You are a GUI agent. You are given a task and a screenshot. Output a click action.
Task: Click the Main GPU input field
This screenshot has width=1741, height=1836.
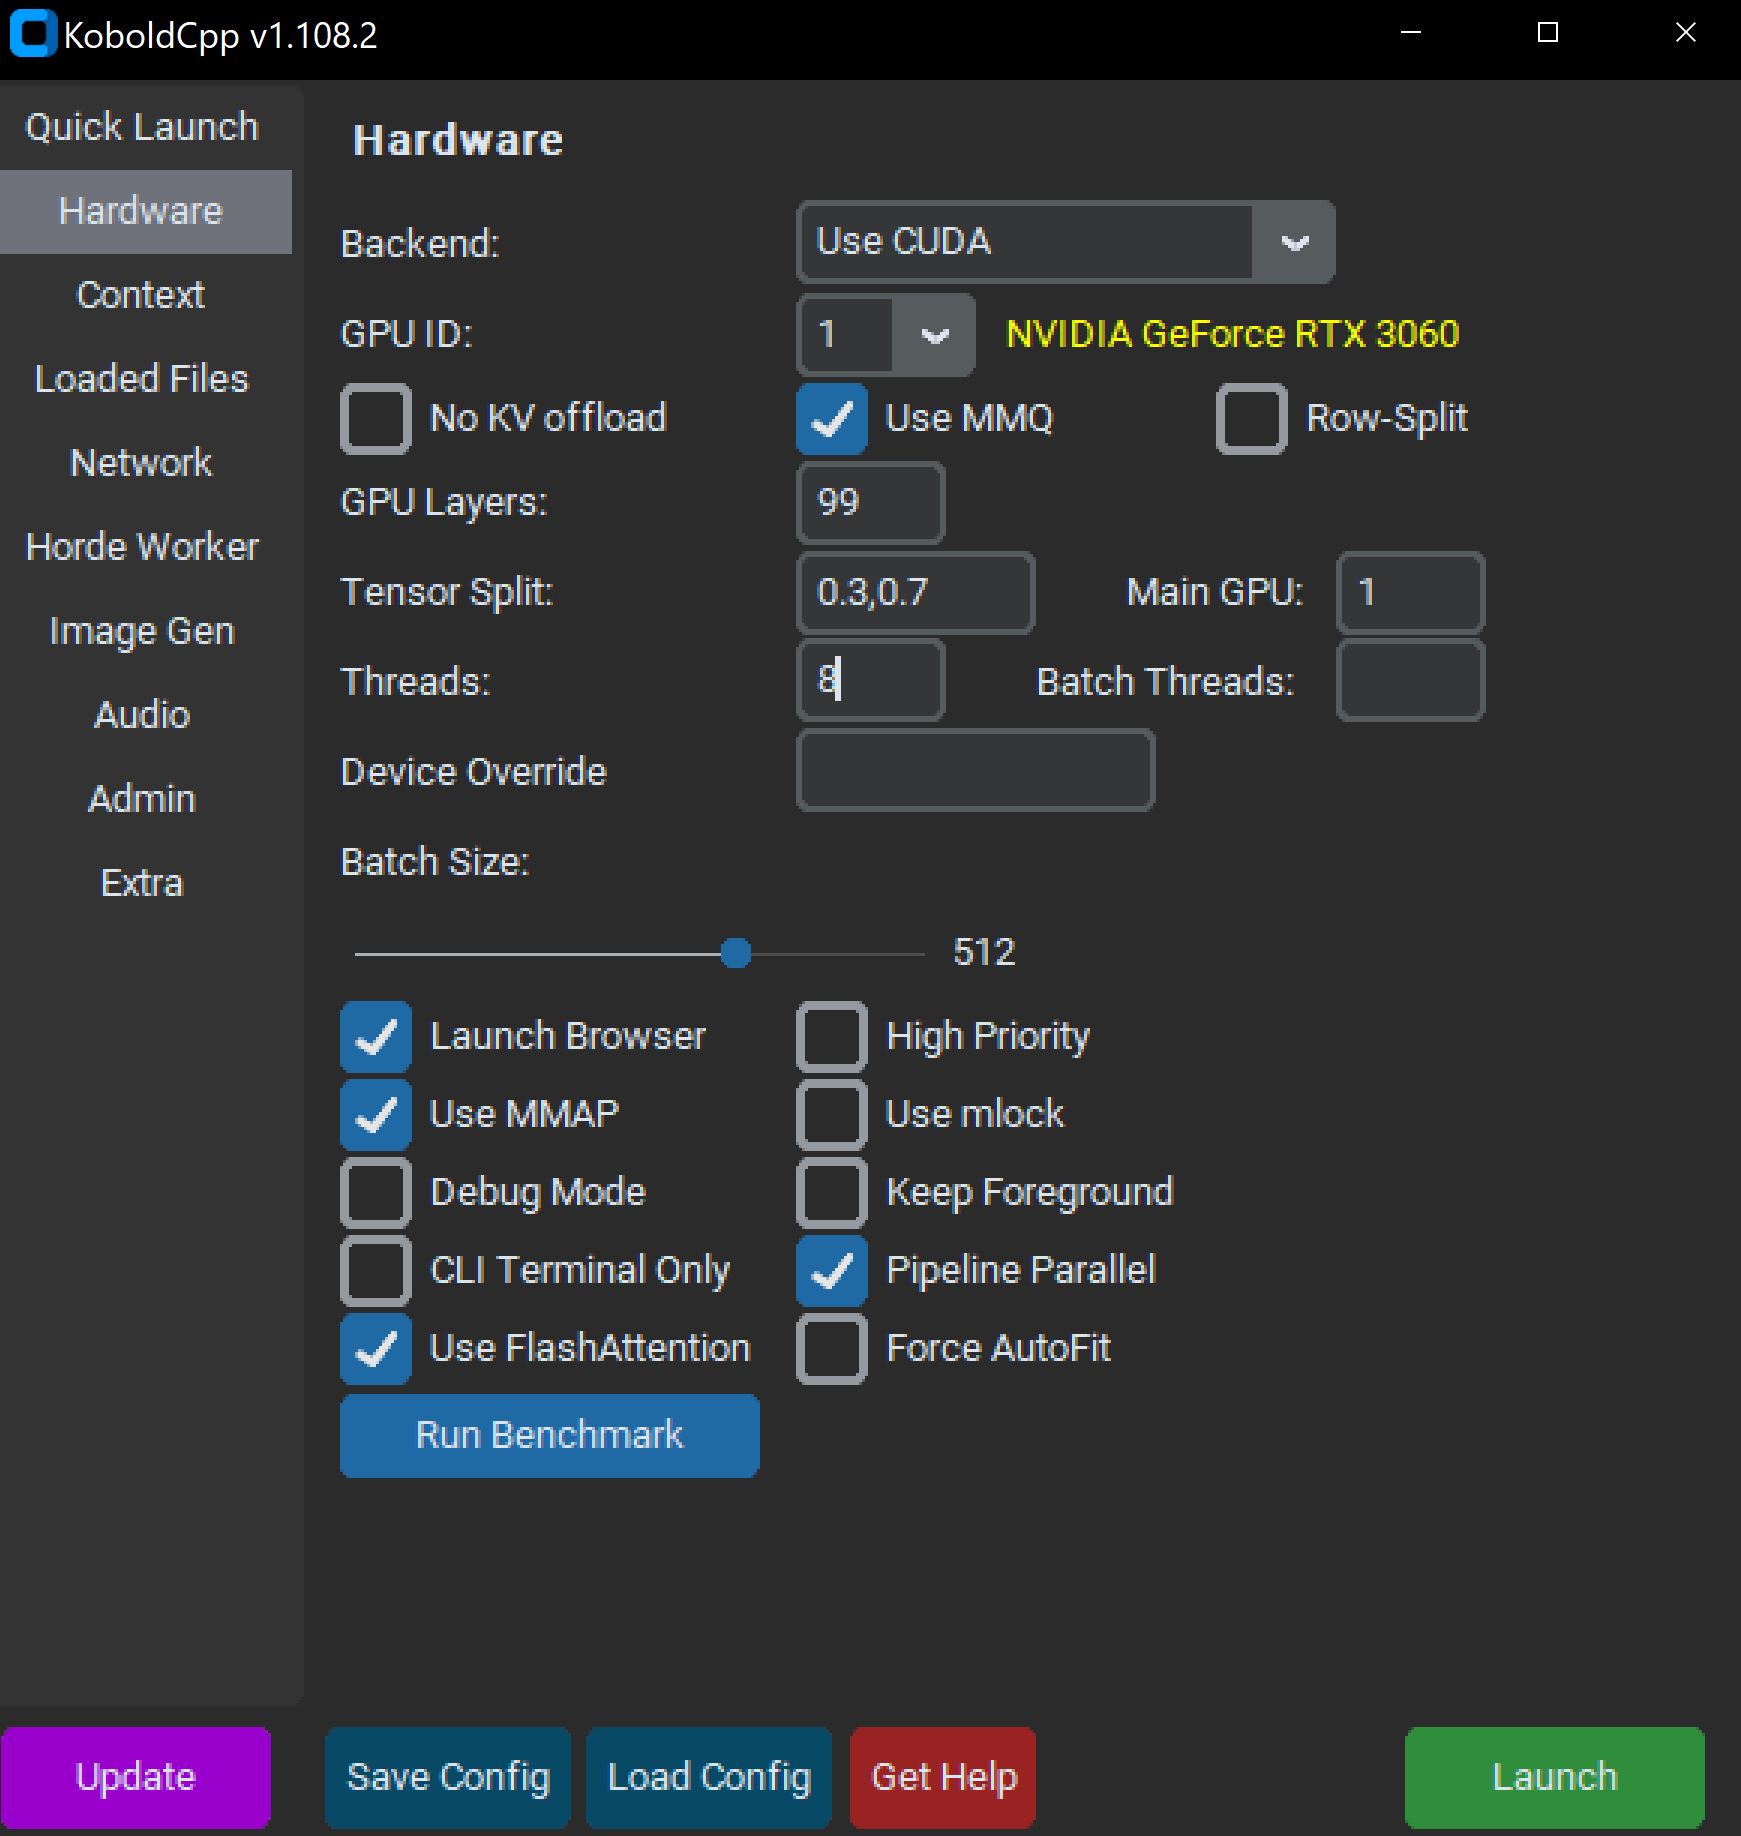pyautogui.click(x=1411, y=592)
